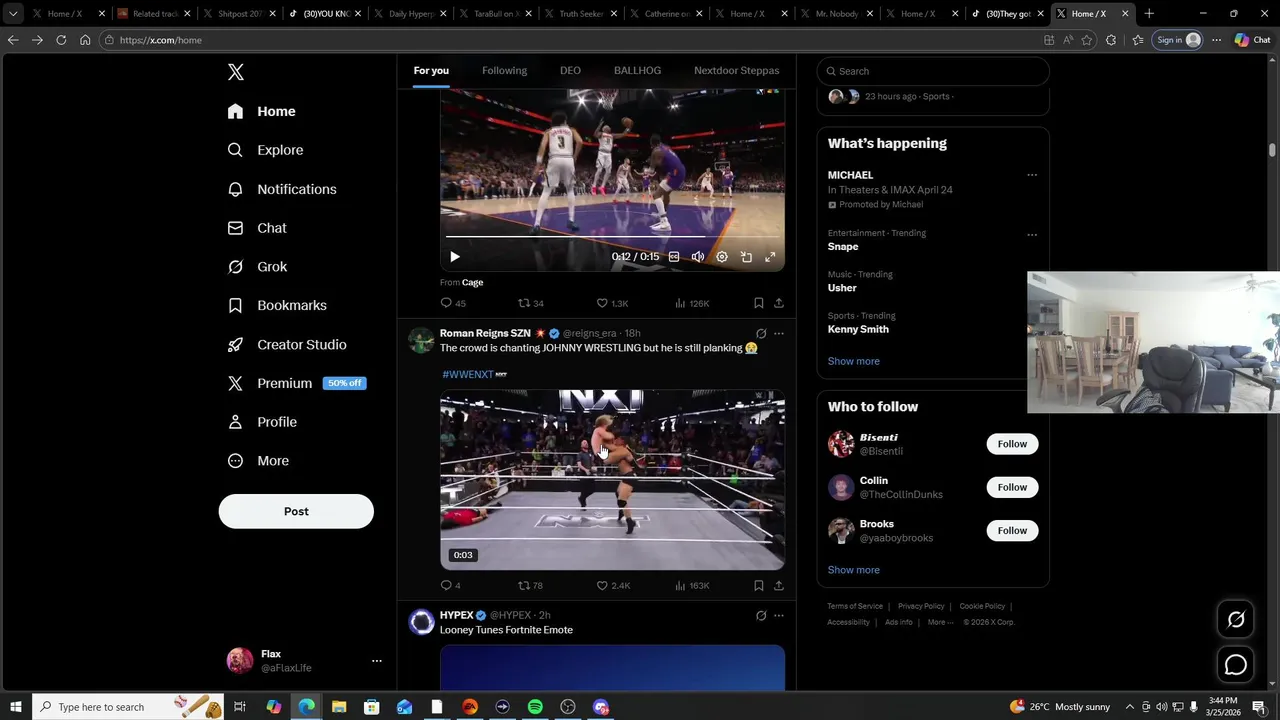Click the Post button
The height and width of the screenshot is (720, 1280).
[296, 511]
